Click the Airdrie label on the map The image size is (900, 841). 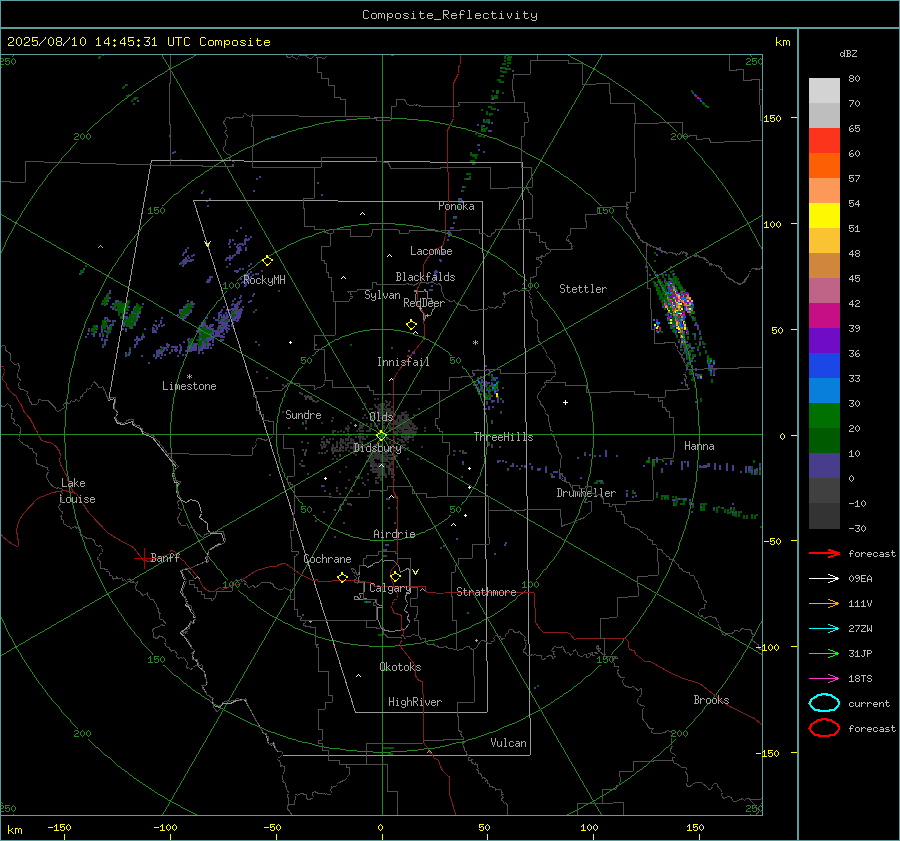(394, 534)
